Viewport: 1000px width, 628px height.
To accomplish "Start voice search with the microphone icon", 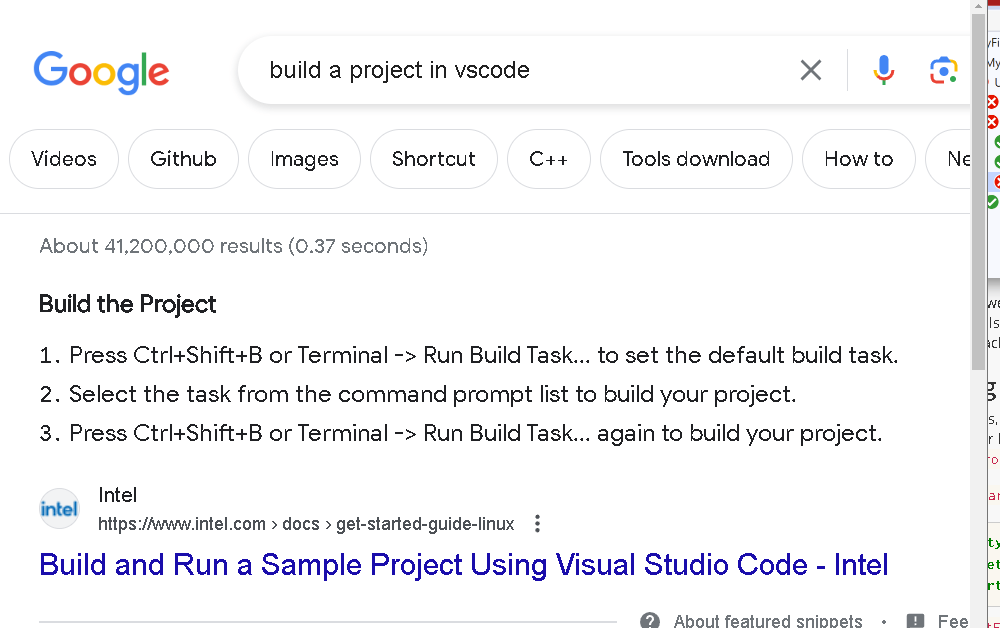I will point(883,70).
